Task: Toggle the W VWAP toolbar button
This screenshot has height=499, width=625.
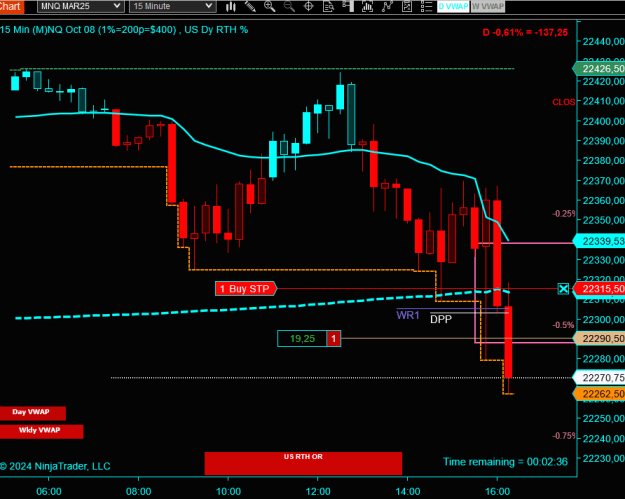Action: 488,6
